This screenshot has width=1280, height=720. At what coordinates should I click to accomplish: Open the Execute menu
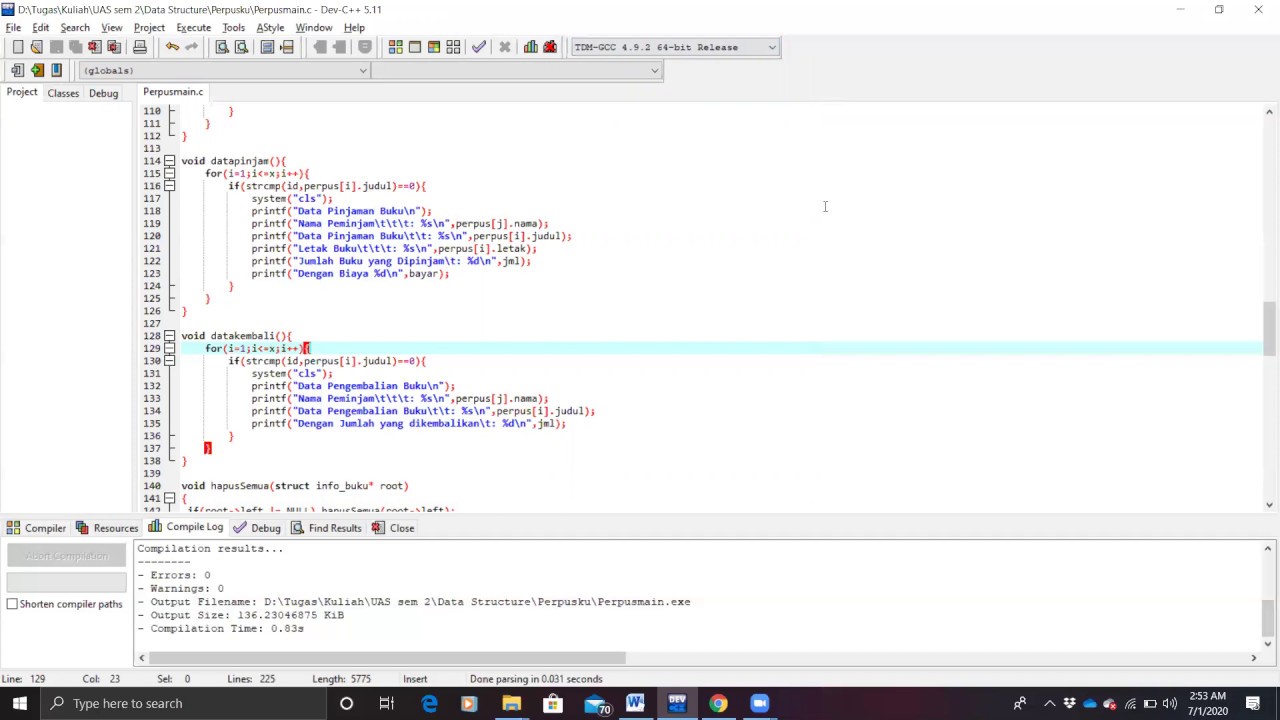coord(193,28)
